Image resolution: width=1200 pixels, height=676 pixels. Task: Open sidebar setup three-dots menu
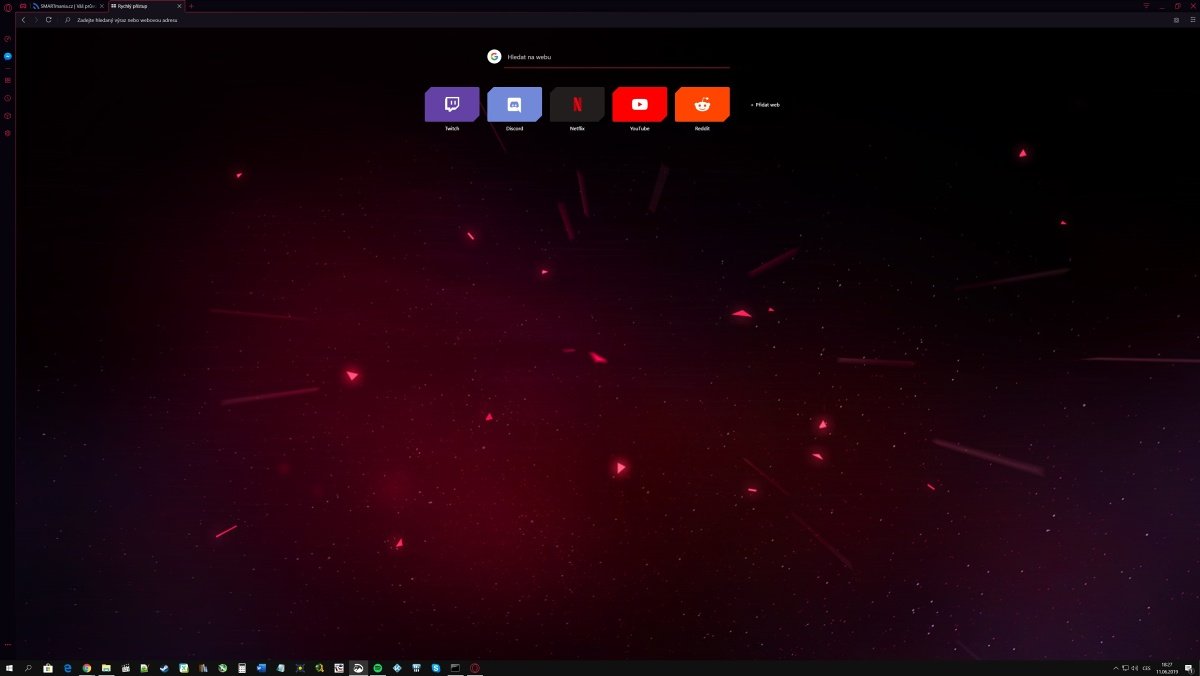pos(8,645)
